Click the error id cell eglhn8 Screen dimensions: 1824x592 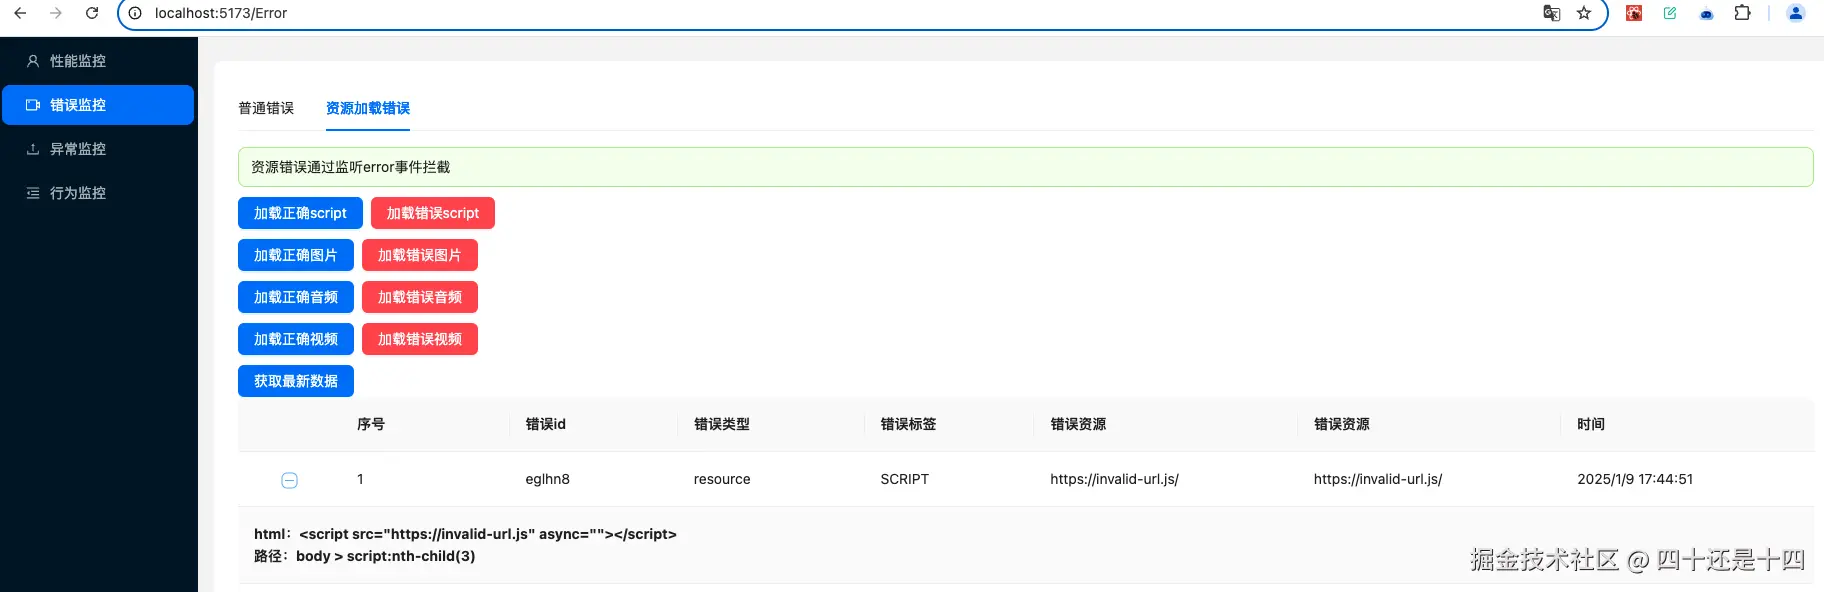pos(548,479)
